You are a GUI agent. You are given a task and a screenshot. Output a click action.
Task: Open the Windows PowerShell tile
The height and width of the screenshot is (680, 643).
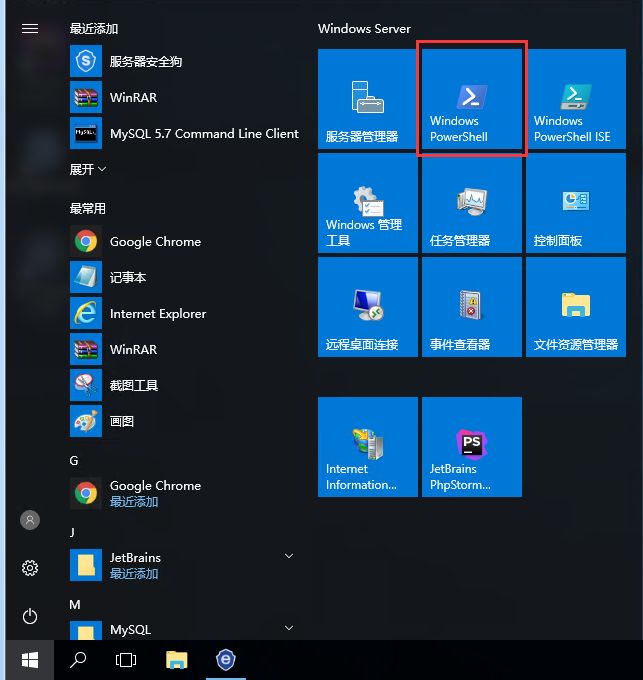[x=472, y=99]
